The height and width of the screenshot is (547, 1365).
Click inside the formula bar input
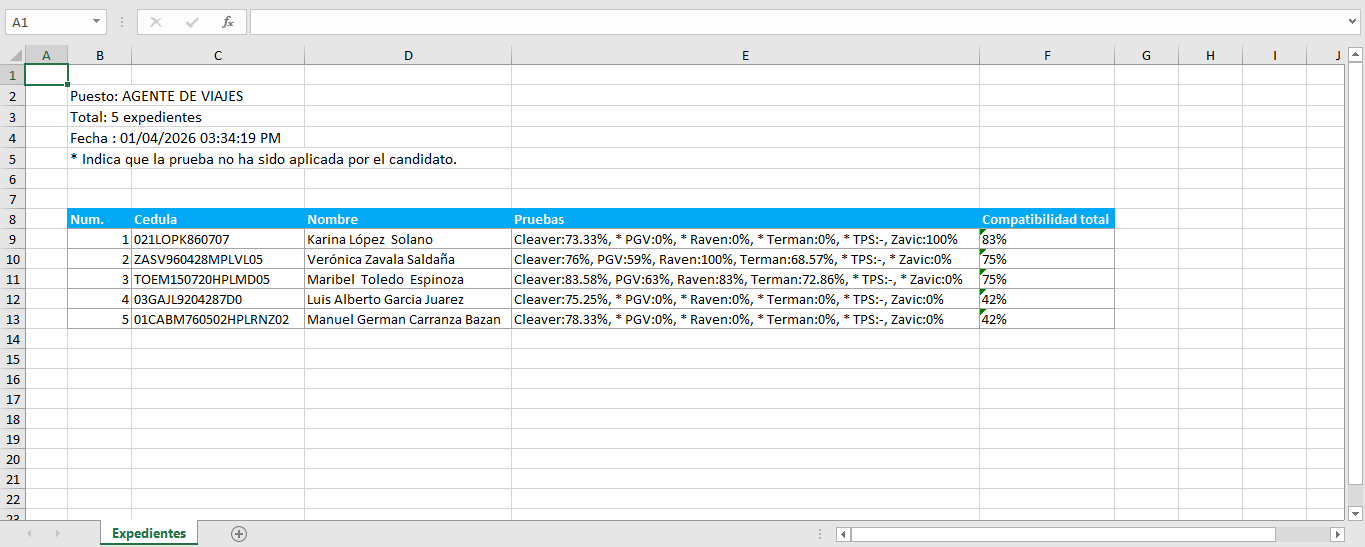tap(795, 22)
